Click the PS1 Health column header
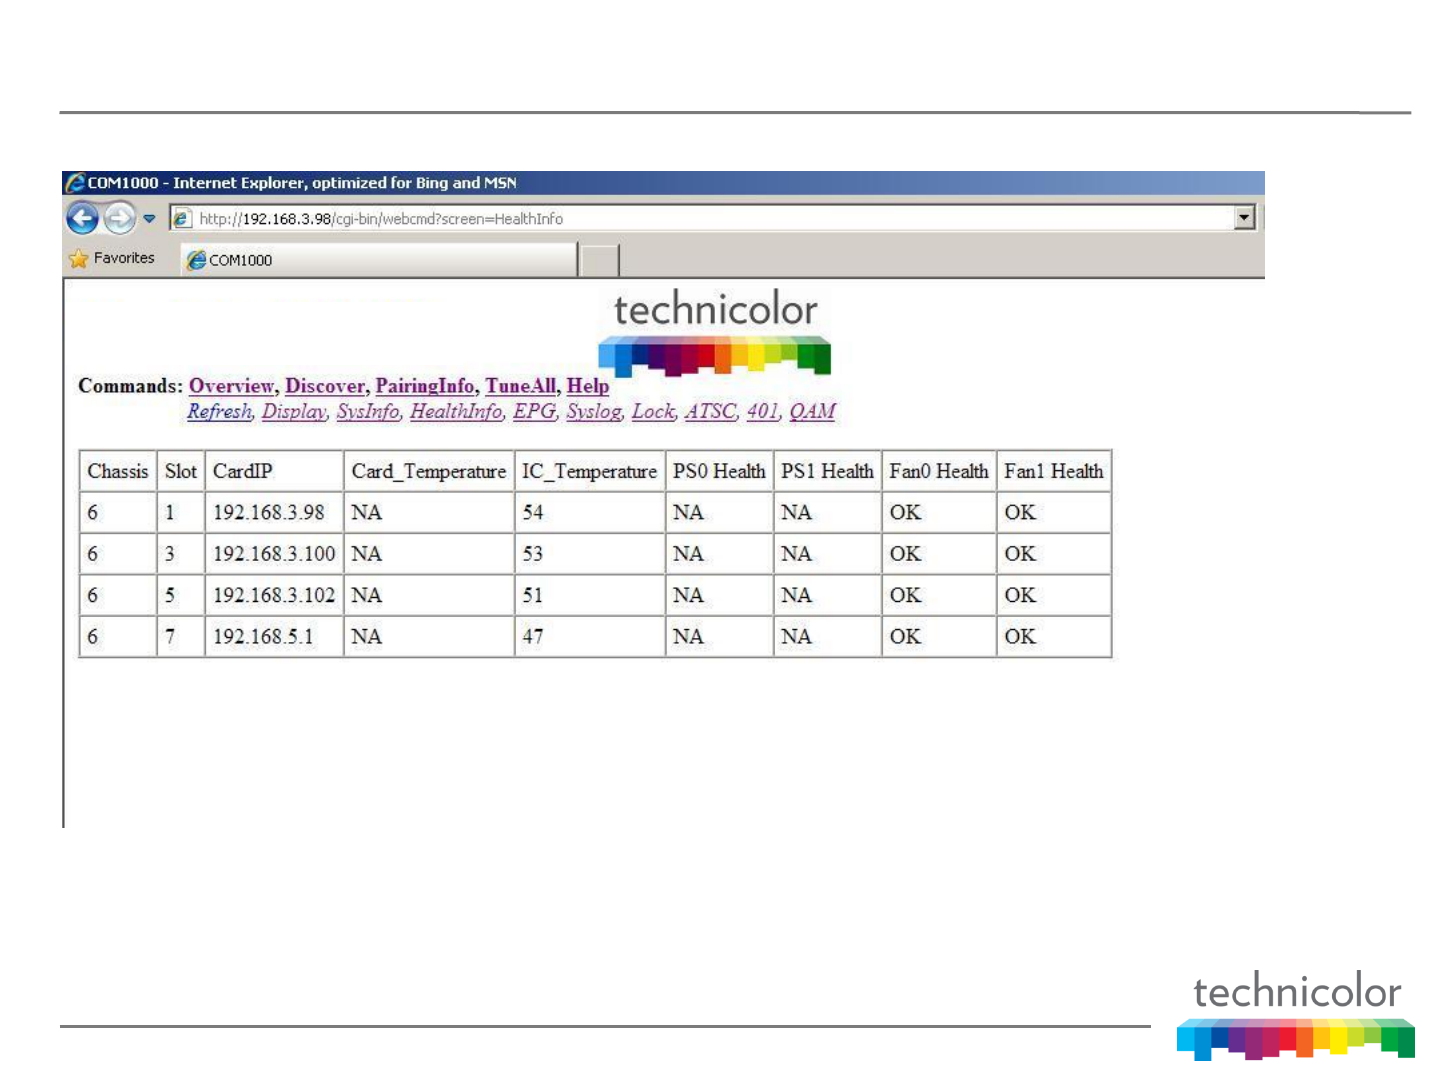1440x1080 pixels. (827, 471)
